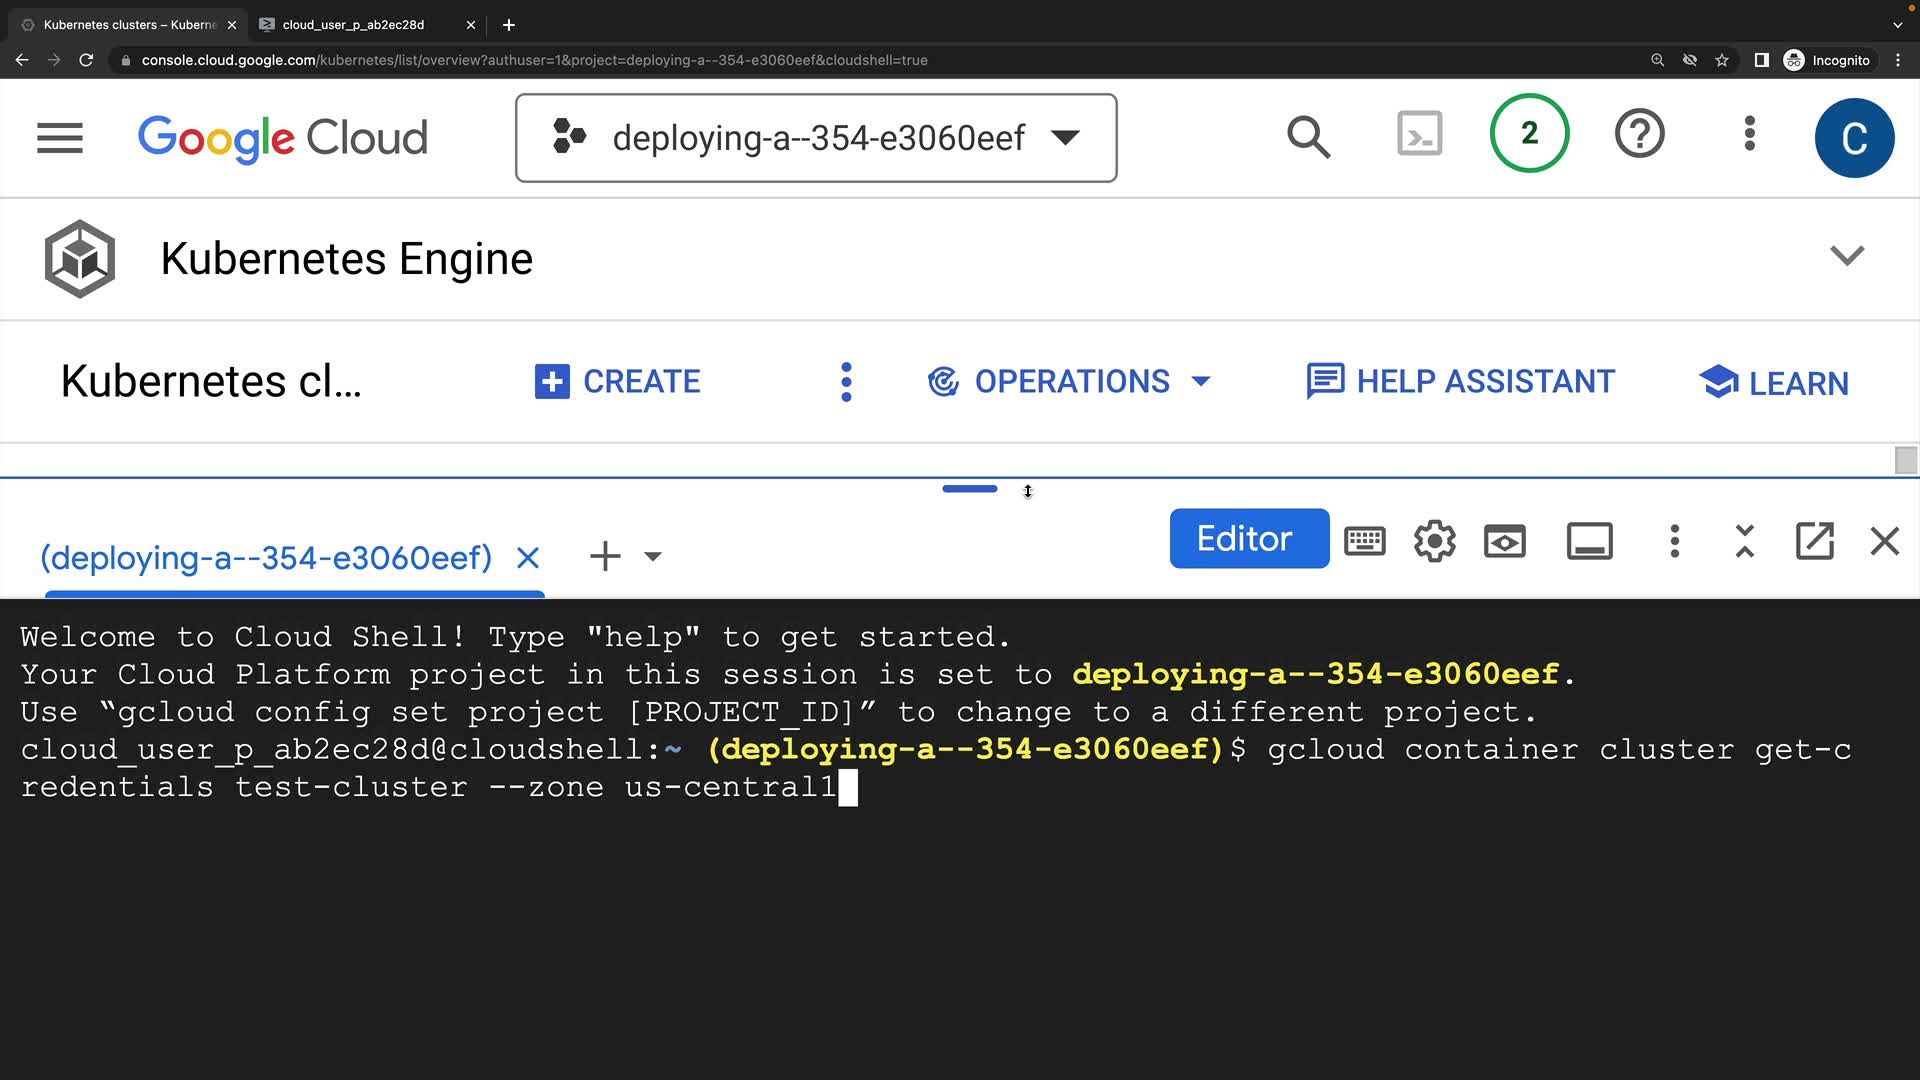This screenshot has height=1080, width=1920.
Task: Open web preview in Cloud Shell
Action: point(1504,541)
